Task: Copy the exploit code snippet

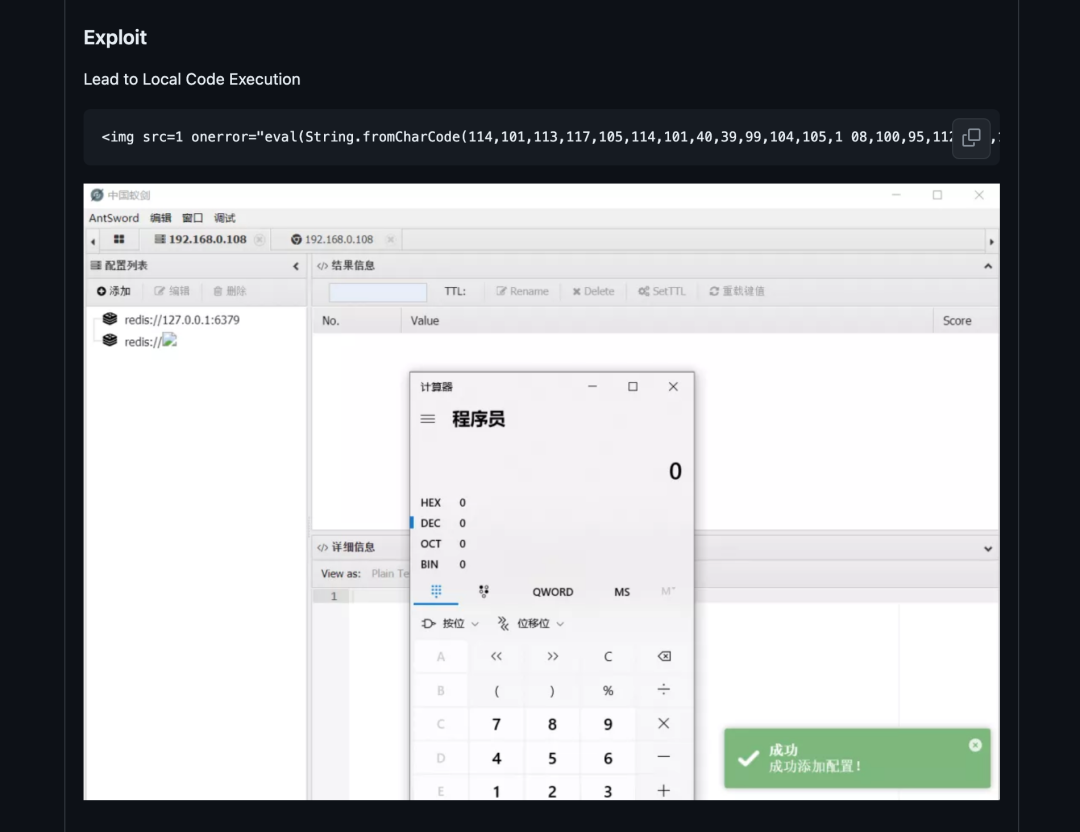Action: (x=971, y=138)
